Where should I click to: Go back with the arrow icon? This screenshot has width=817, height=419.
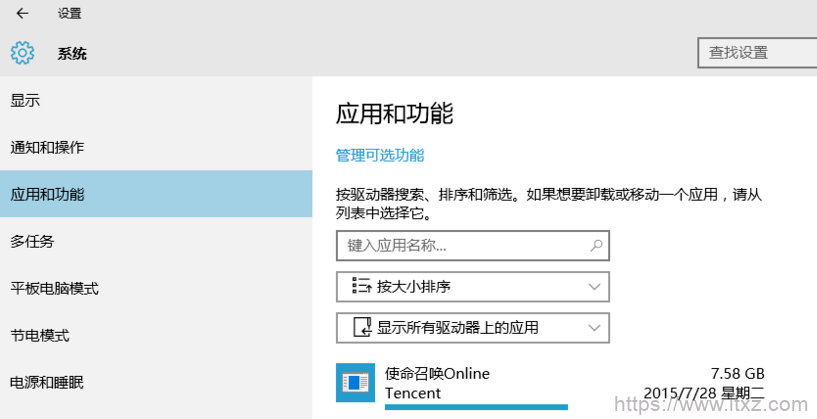tap(22, 14)
